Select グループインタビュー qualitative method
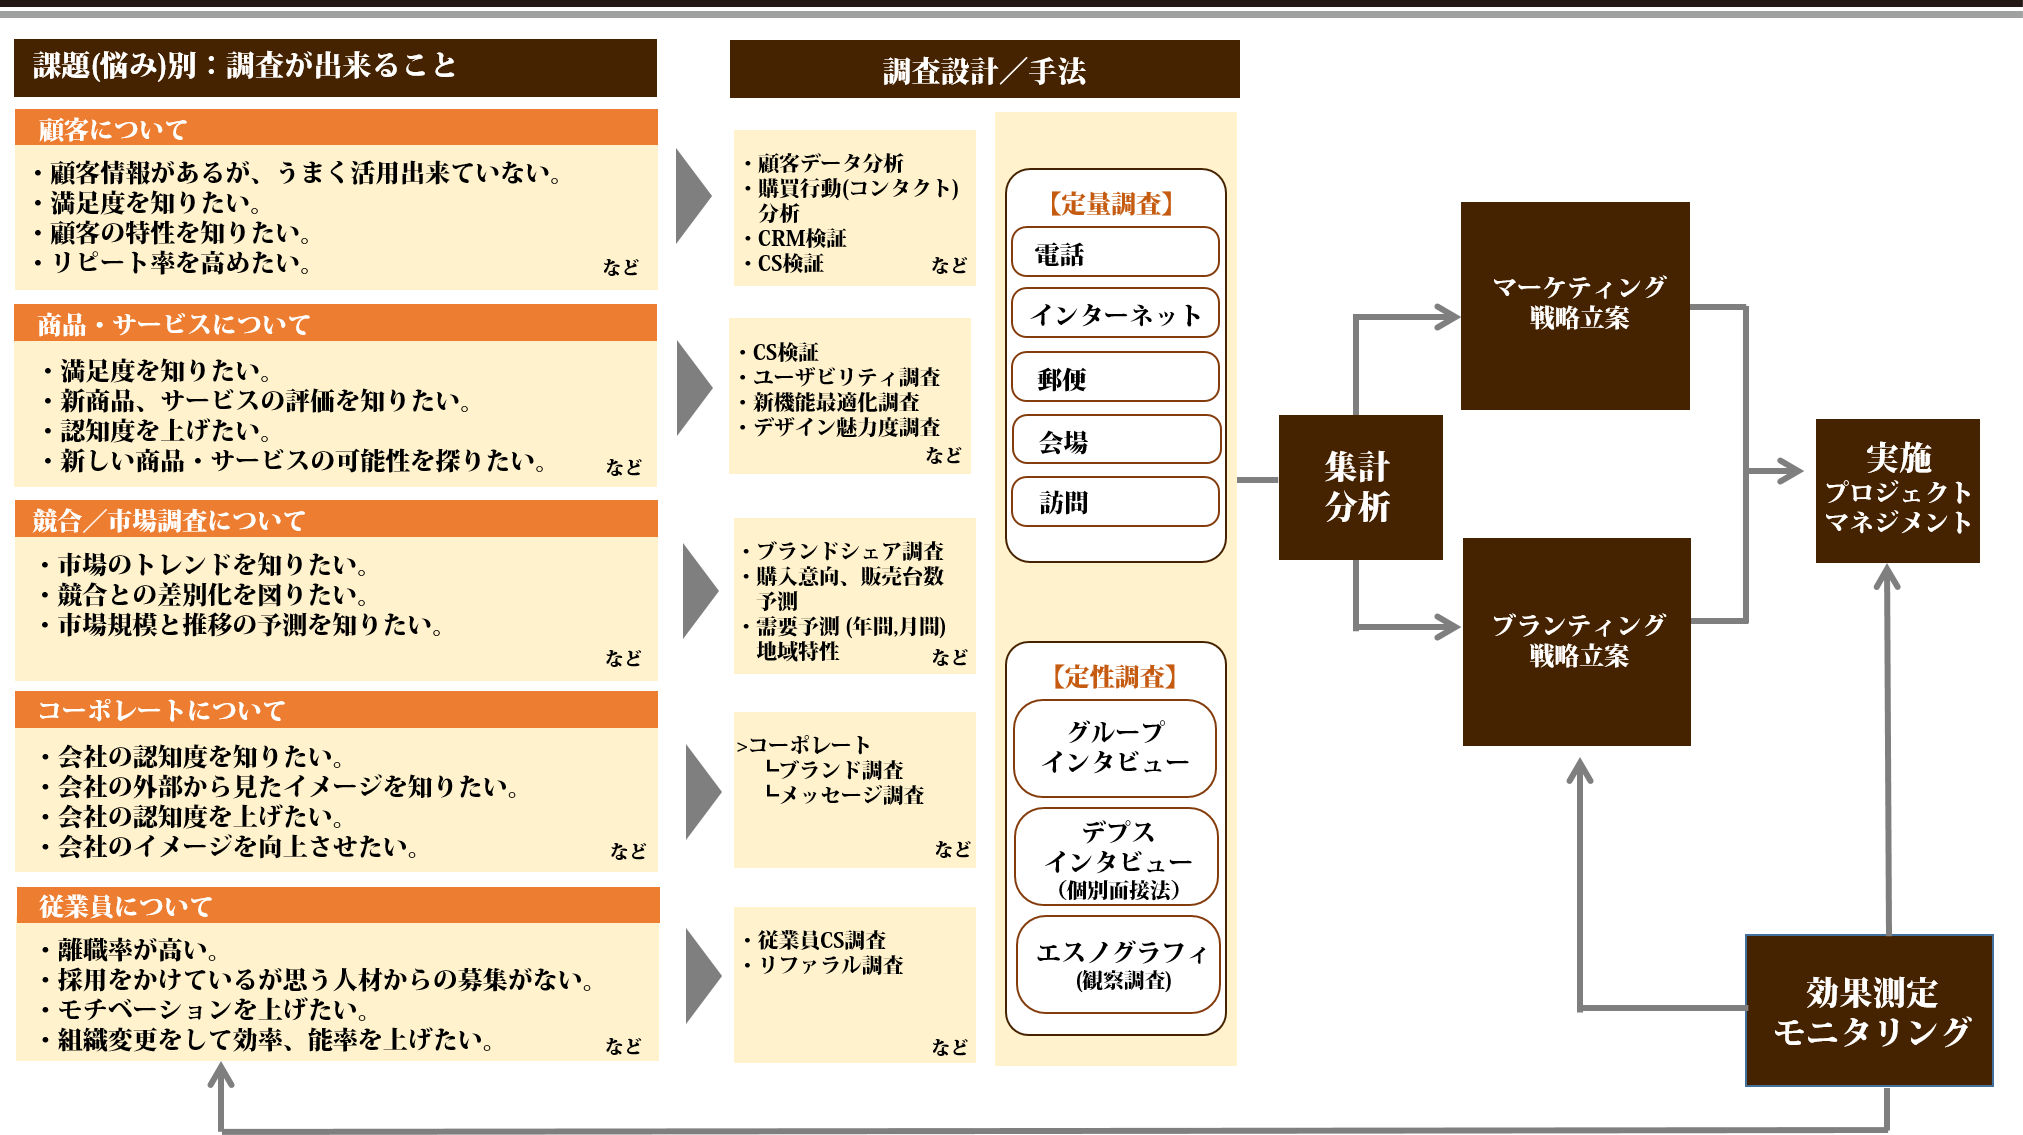The height and width of the screenshot is (1135, 2023). [x=1115, y=748]
